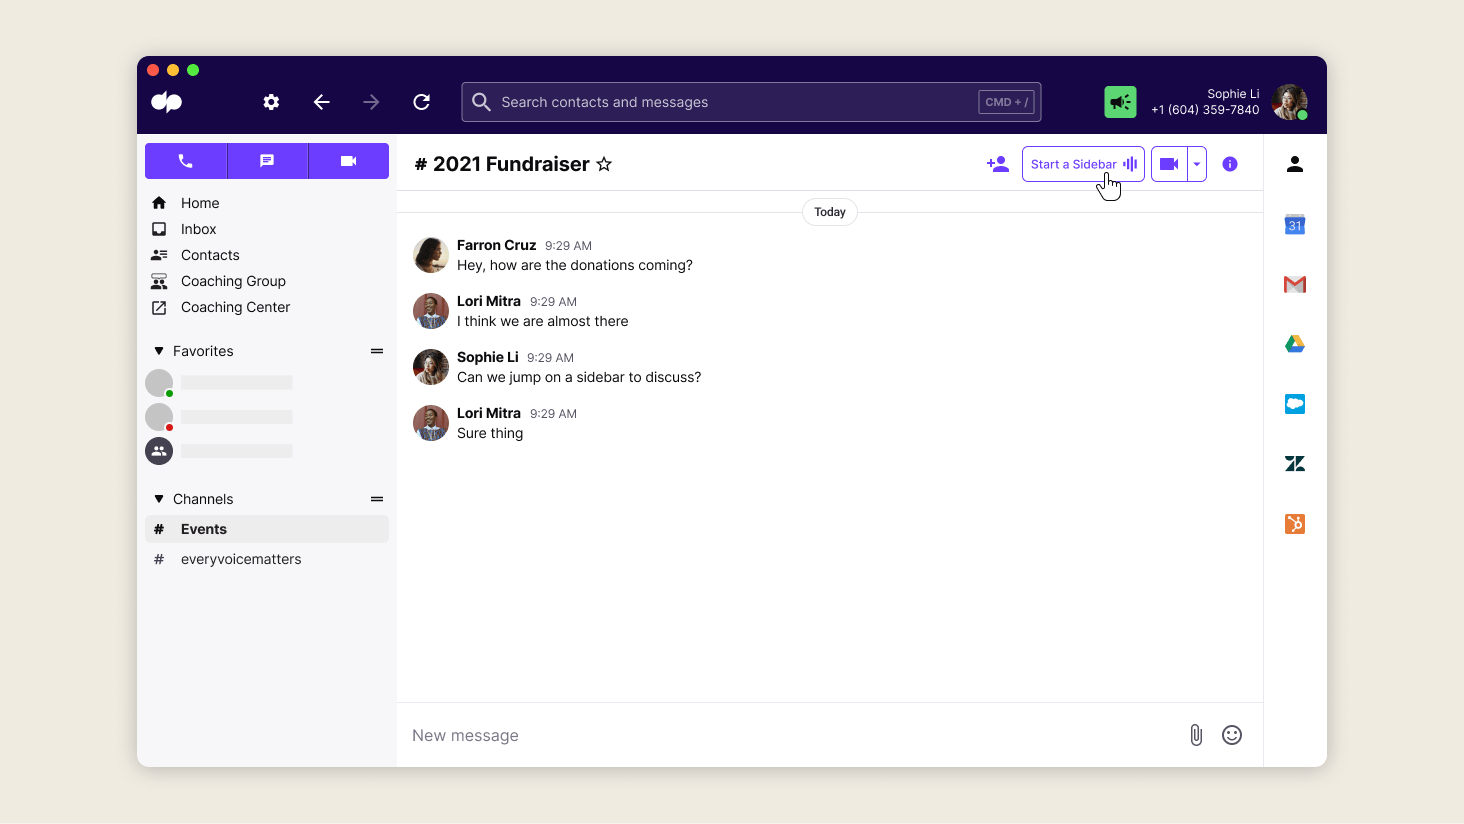Add members using the person-add icon

click(996, 163)
